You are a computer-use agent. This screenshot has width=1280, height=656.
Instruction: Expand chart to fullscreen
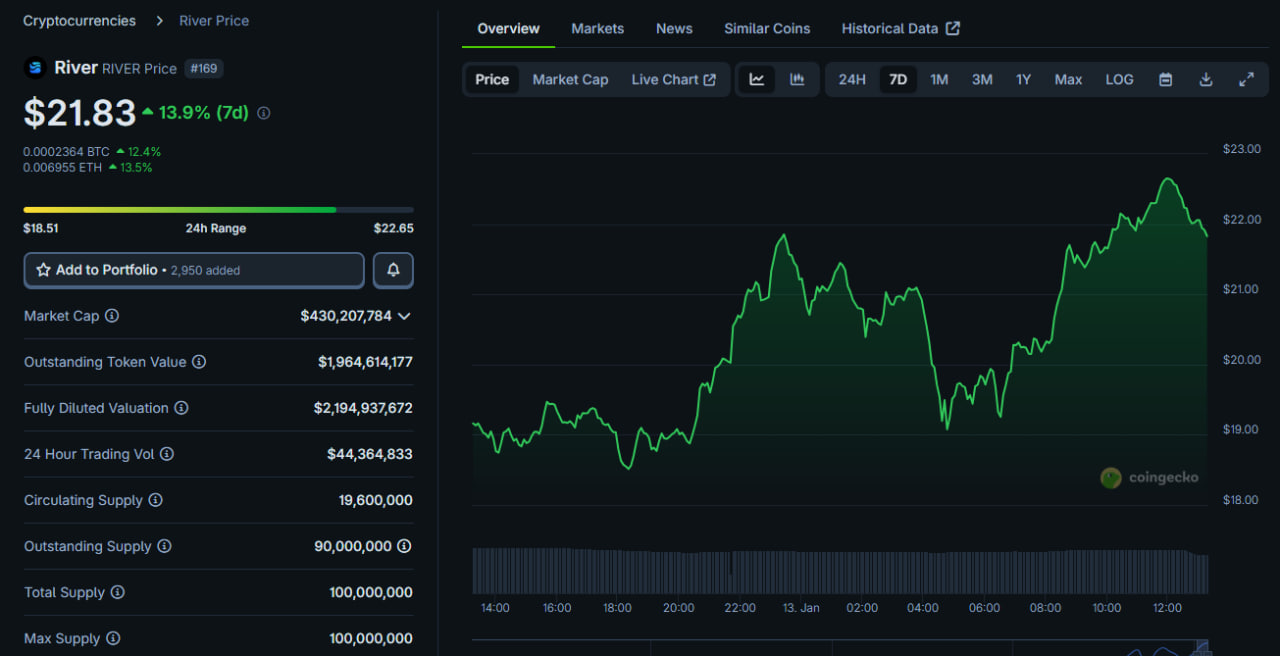(x=1246, y=80)
